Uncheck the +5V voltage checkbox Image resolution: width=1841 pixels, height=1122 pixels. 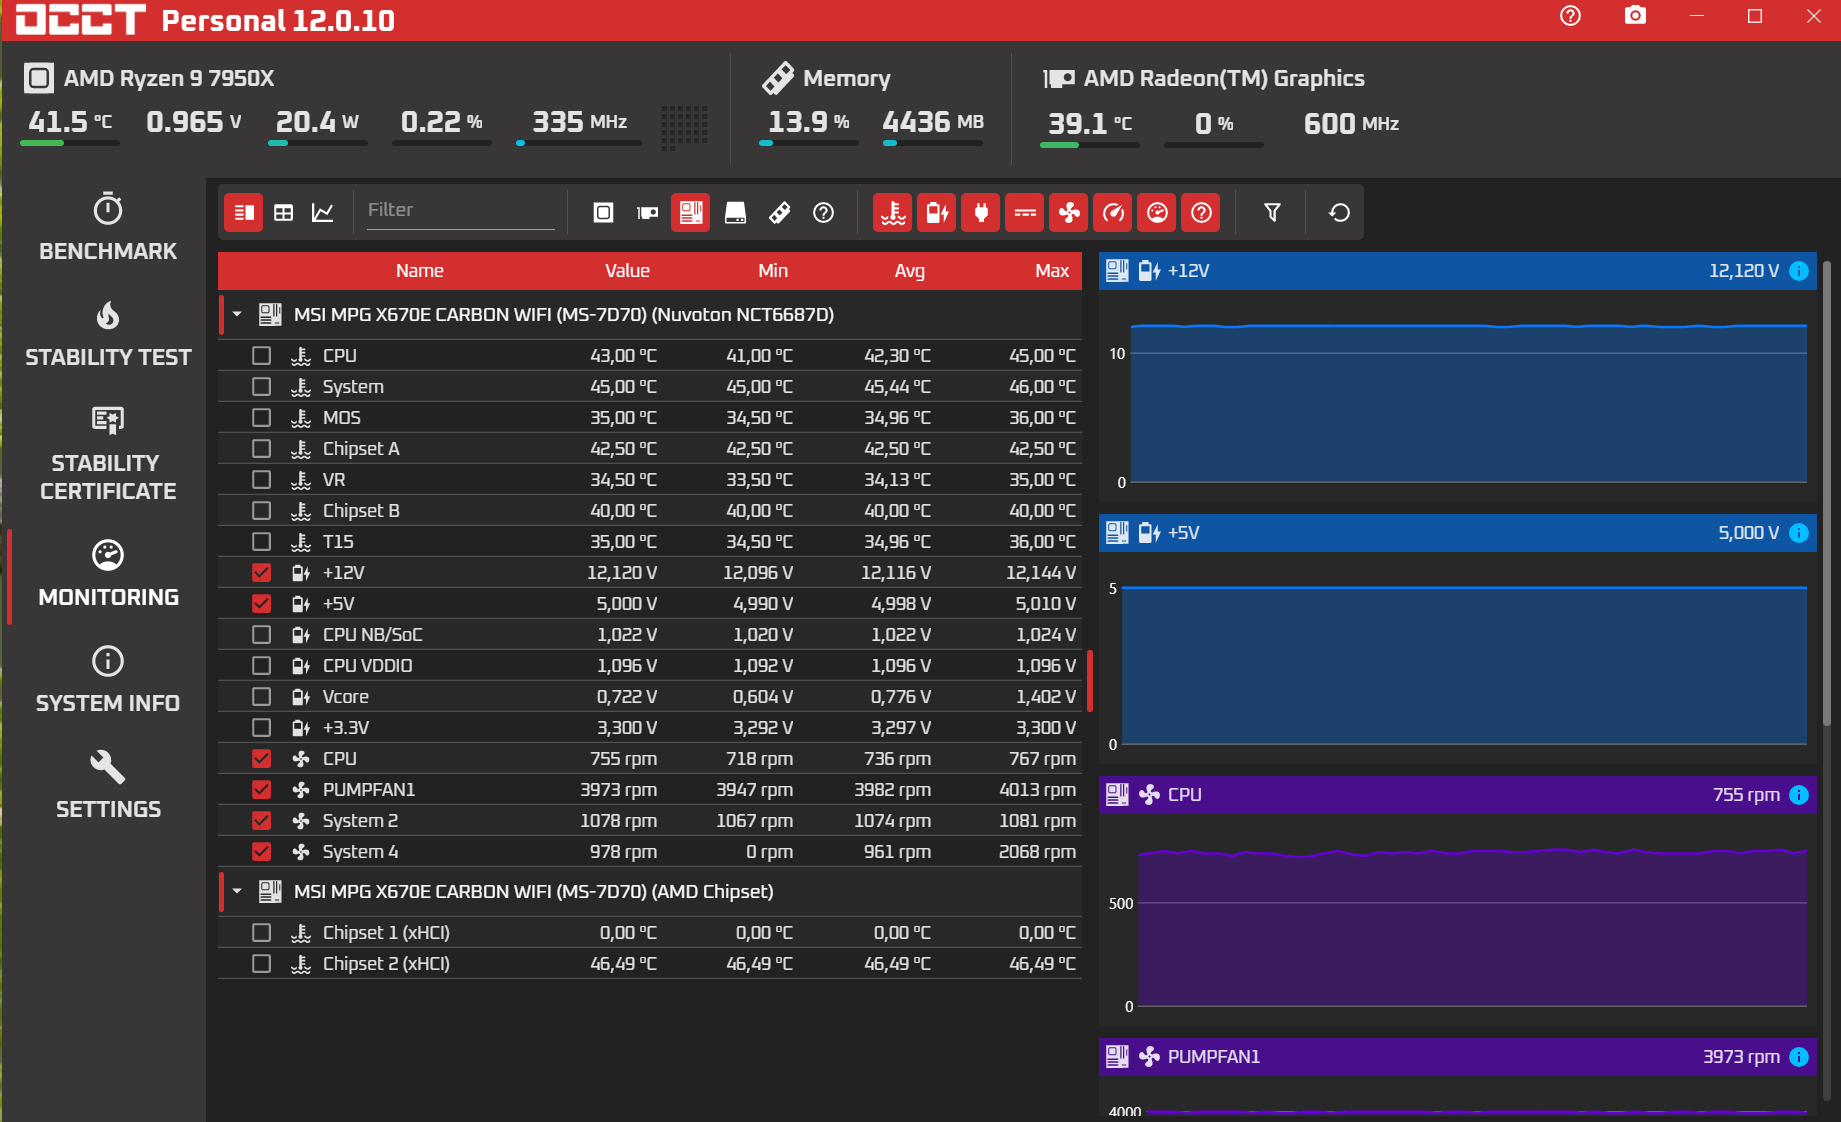261,604
